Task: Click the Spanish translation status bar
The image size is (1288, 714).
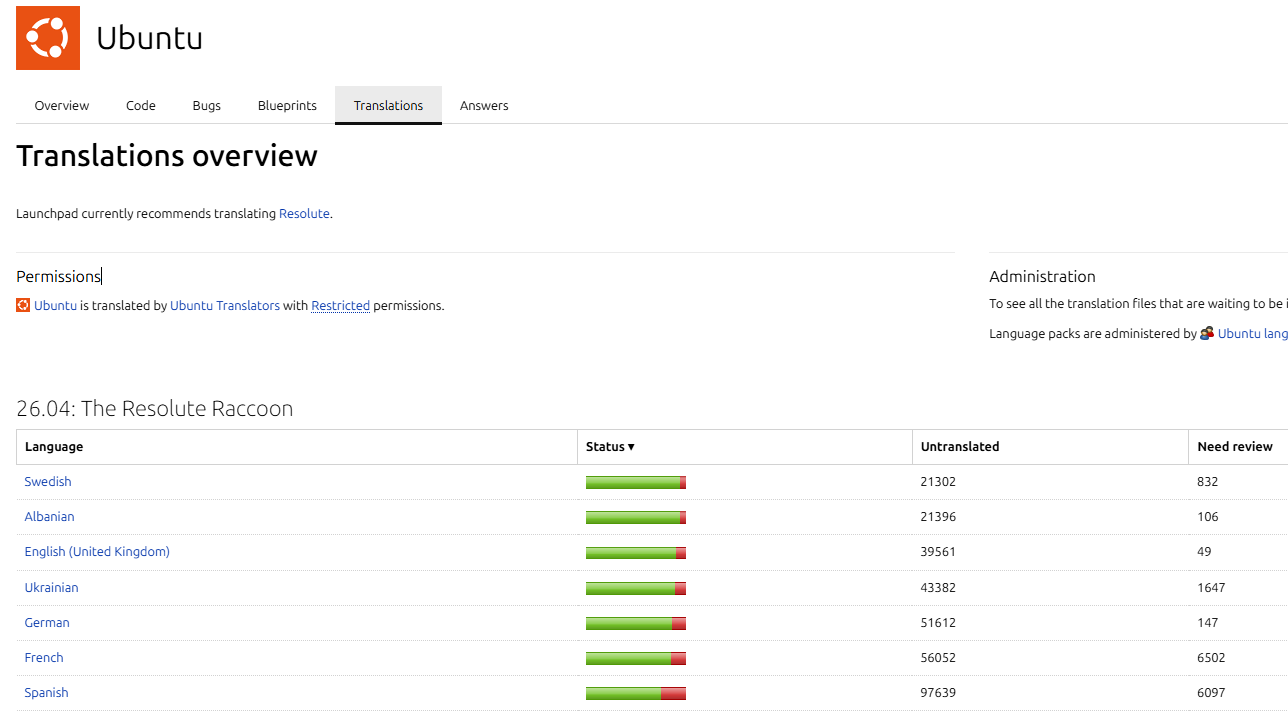Action: click(x=635, y=693)
